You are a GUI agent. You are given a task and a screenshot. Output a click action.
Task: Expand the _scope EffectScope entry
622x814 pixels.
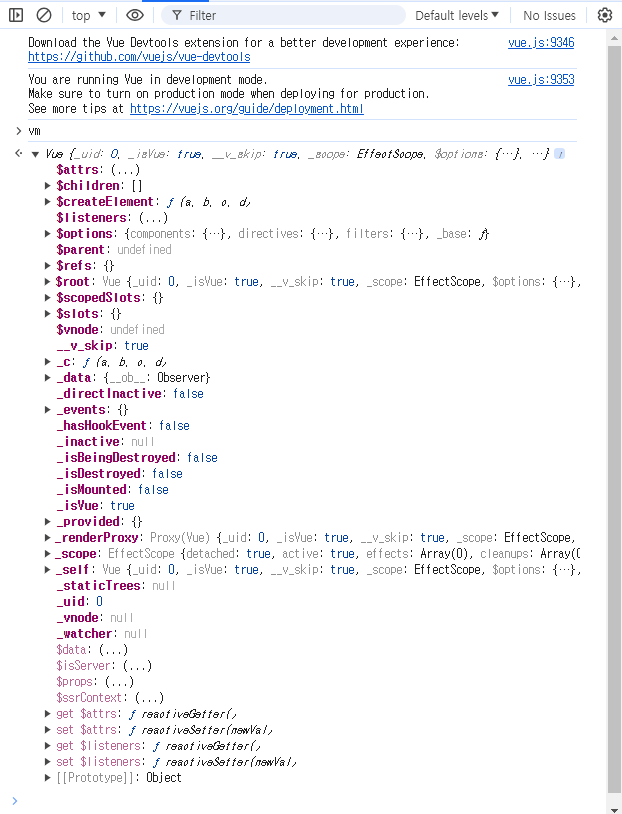47,553
